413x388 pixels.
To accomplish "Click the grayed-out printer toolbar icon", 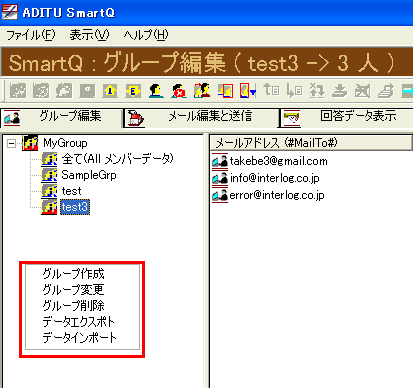I will (386, 91).
